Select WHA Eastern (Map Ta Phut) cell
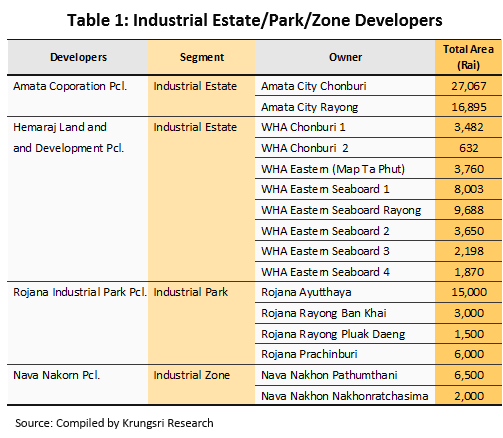Screen dimensions: 503x438 pos(345,169)
